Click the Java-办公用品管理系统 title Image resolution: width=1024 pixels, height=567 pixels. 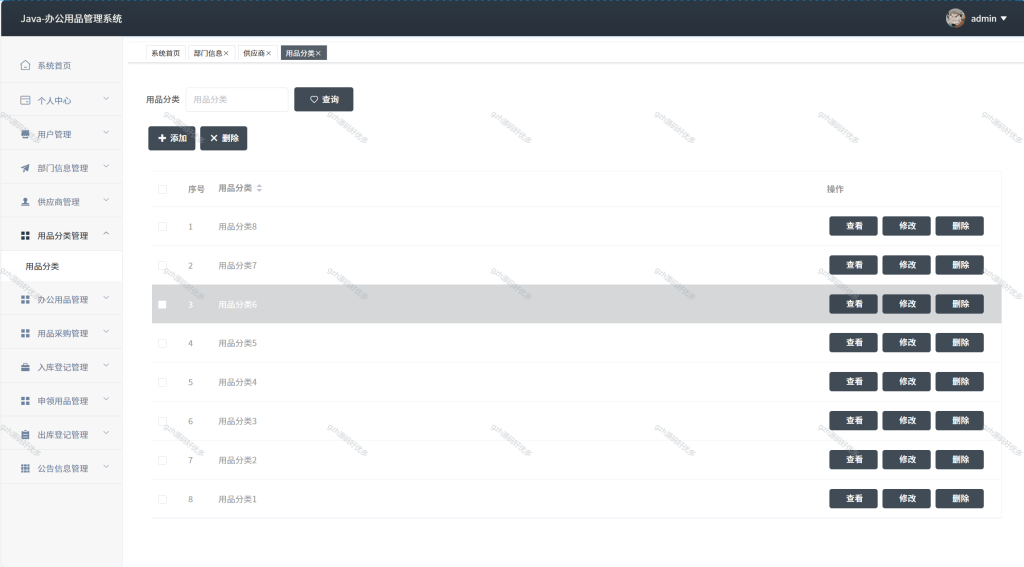[71, 19]
